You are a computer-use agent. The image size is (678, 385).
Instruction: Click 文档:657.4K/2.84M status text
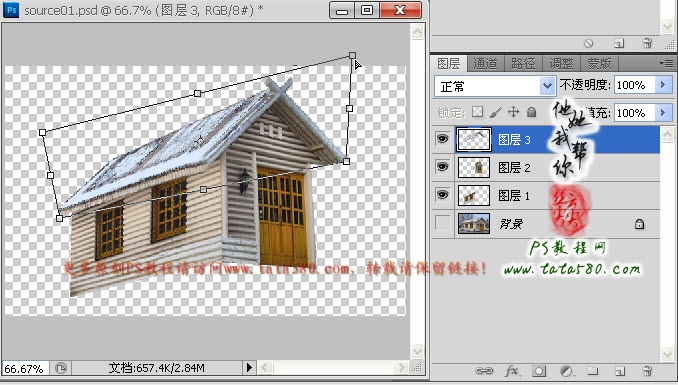coord(157,368)
